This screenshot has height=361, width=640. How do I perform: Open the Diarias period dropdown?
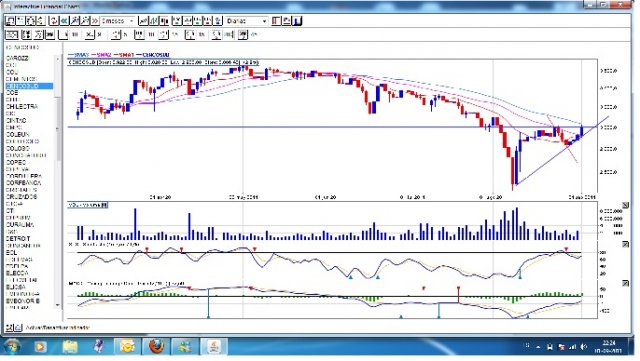247,21
